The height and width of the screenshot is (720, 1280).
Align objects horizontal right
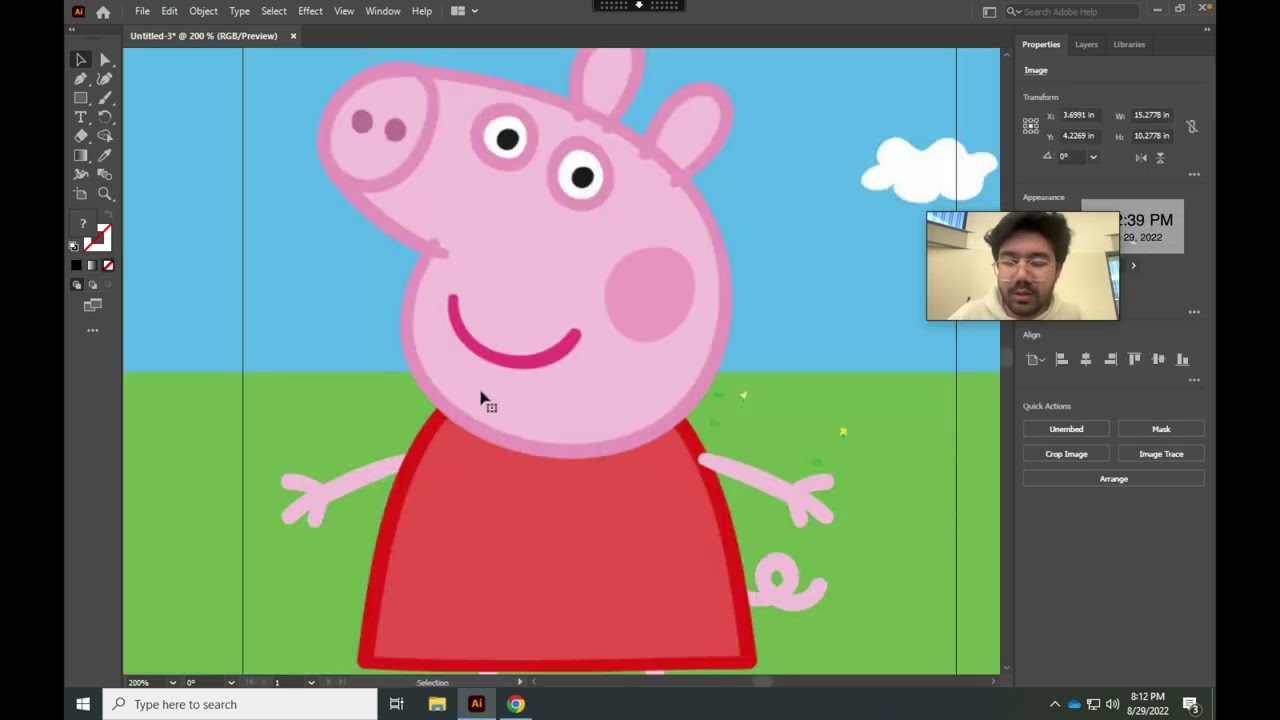coord(1110,359)
